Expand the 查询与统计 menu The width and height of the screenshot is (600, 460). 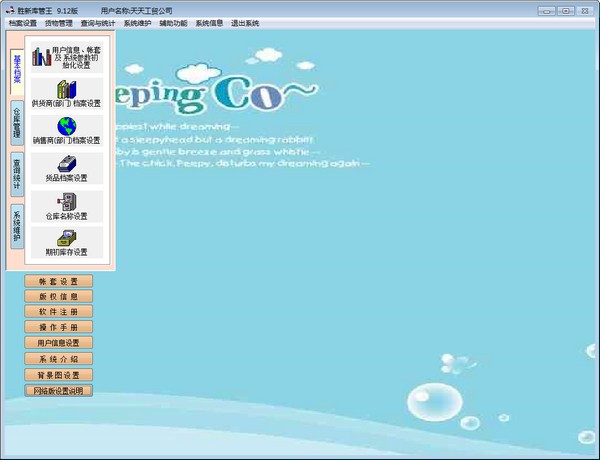pos(98,22)
